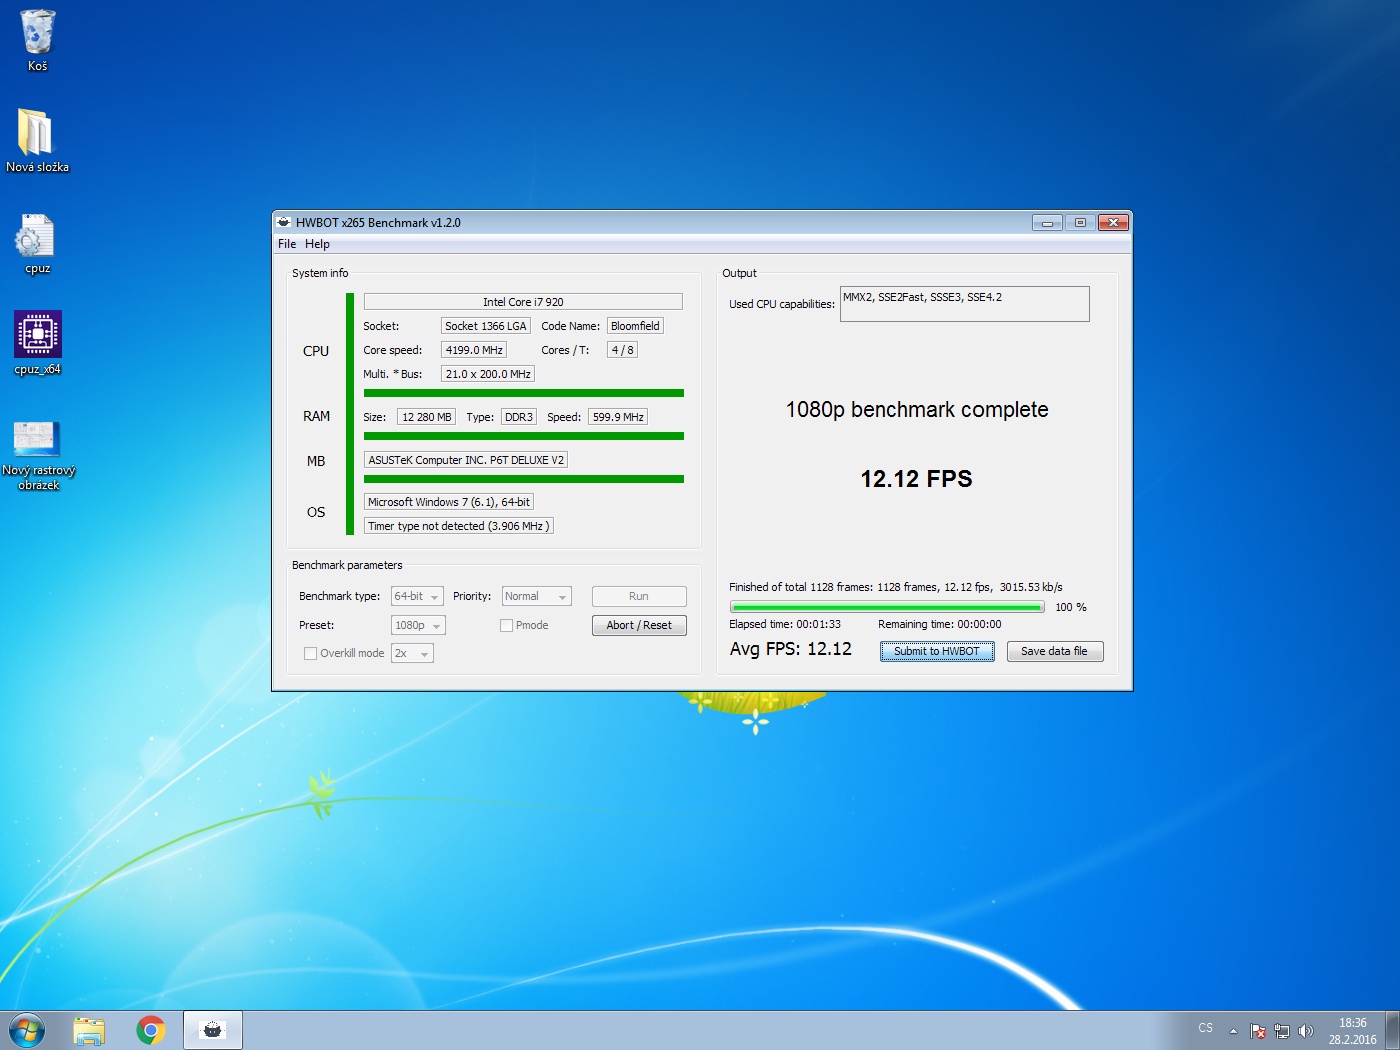Click Save data file button
1400x1050 pixels.
click(x=1054, y=651)
